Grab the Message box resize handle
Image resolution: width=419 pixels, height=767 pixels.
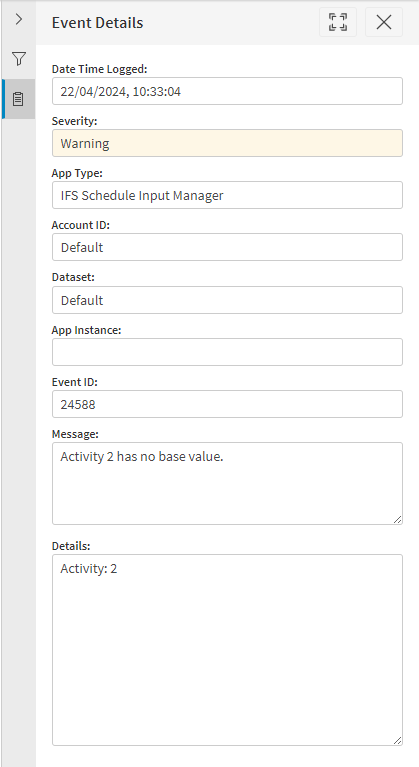397,519
